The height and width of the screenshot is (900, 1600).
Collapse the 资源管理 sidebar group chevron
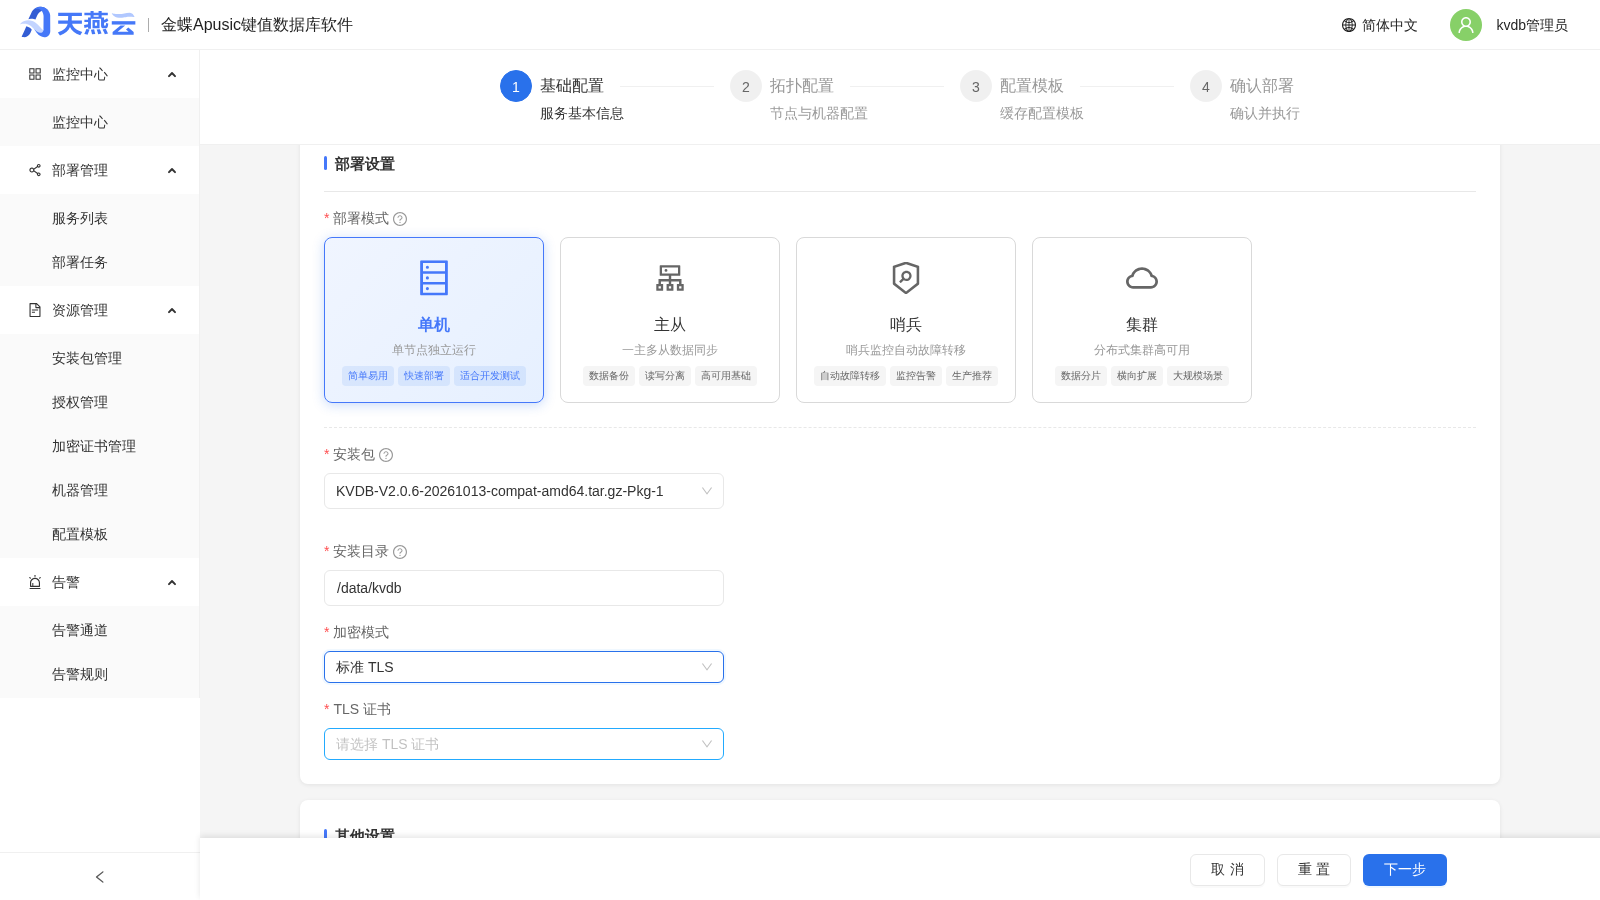172,311
